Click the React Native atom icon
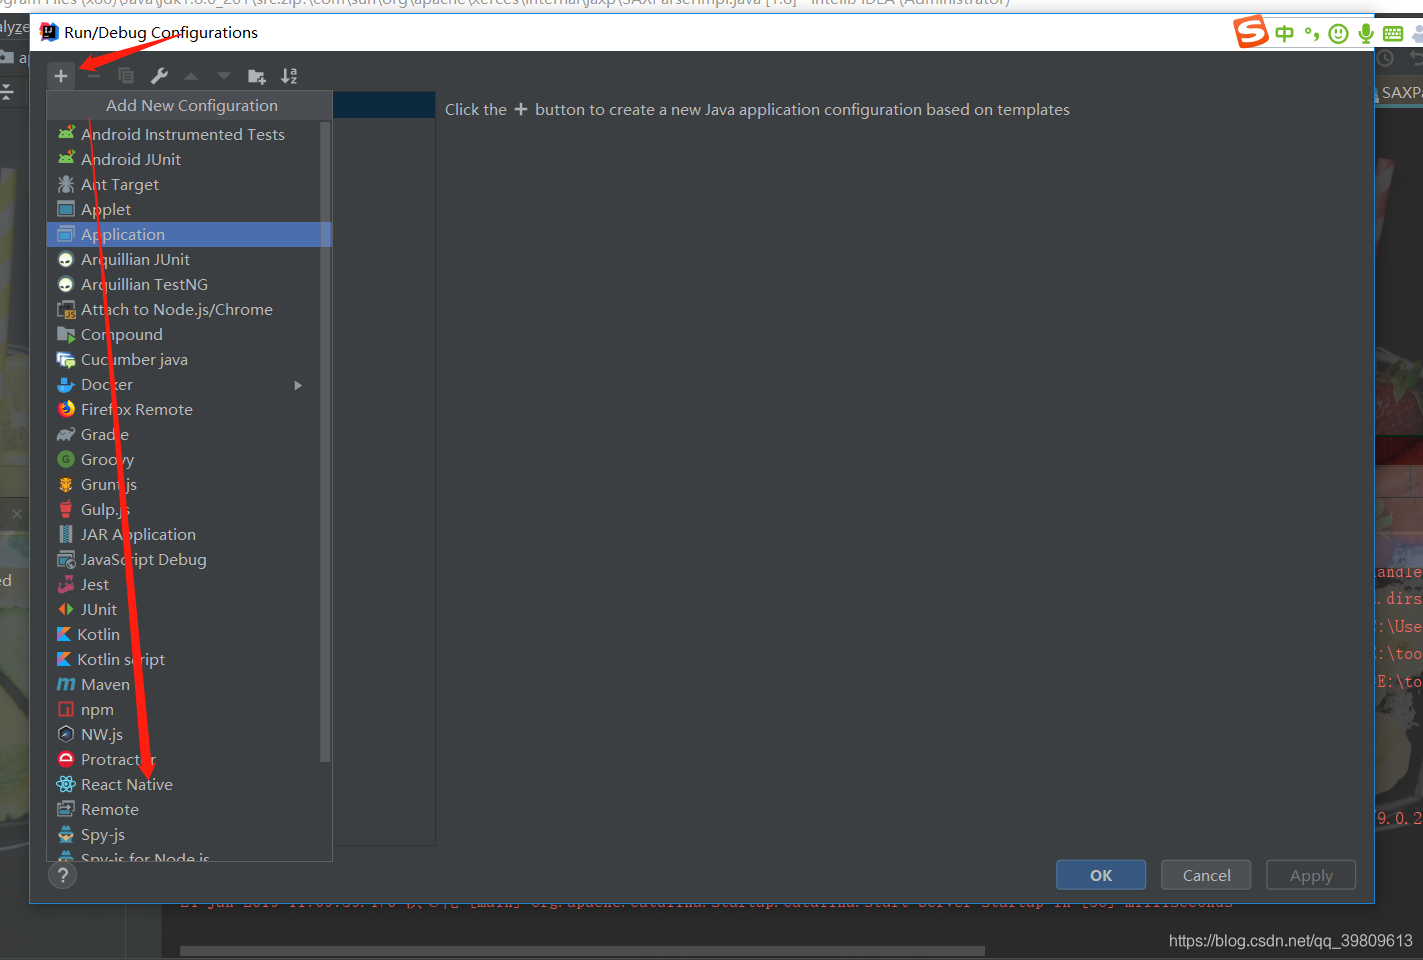The width and height of the screenshot is (1423, 960). (x=66, y=784)
